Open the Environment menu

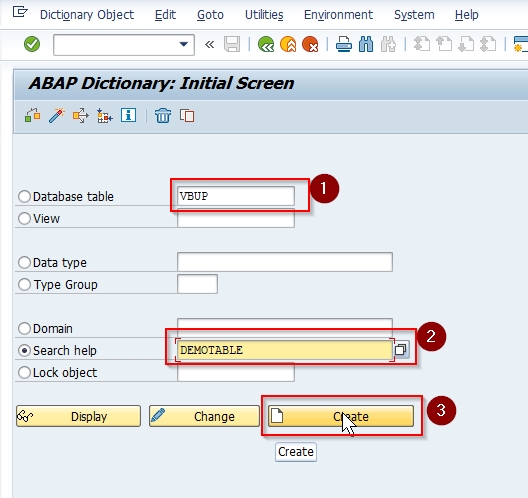[338, 15]
